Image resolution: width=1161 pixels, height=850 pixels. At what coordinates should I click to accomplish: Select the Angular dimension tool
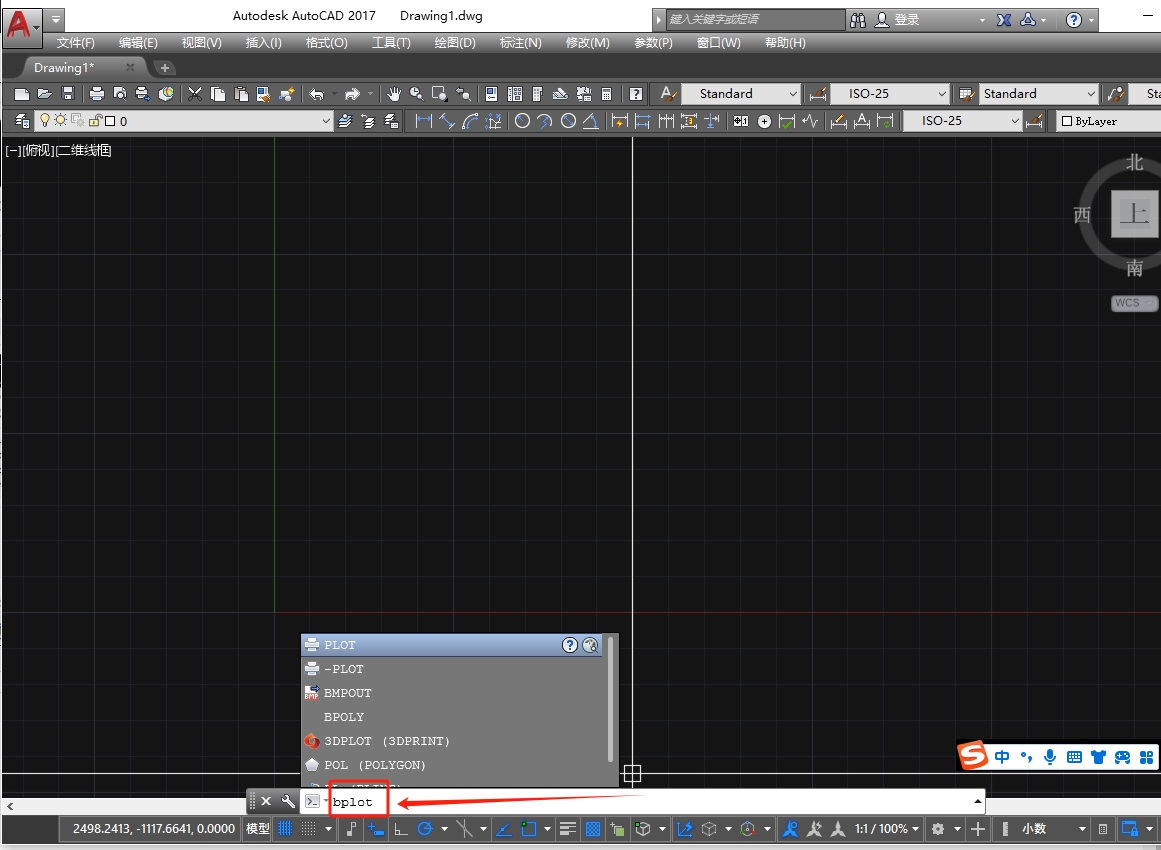591,121
